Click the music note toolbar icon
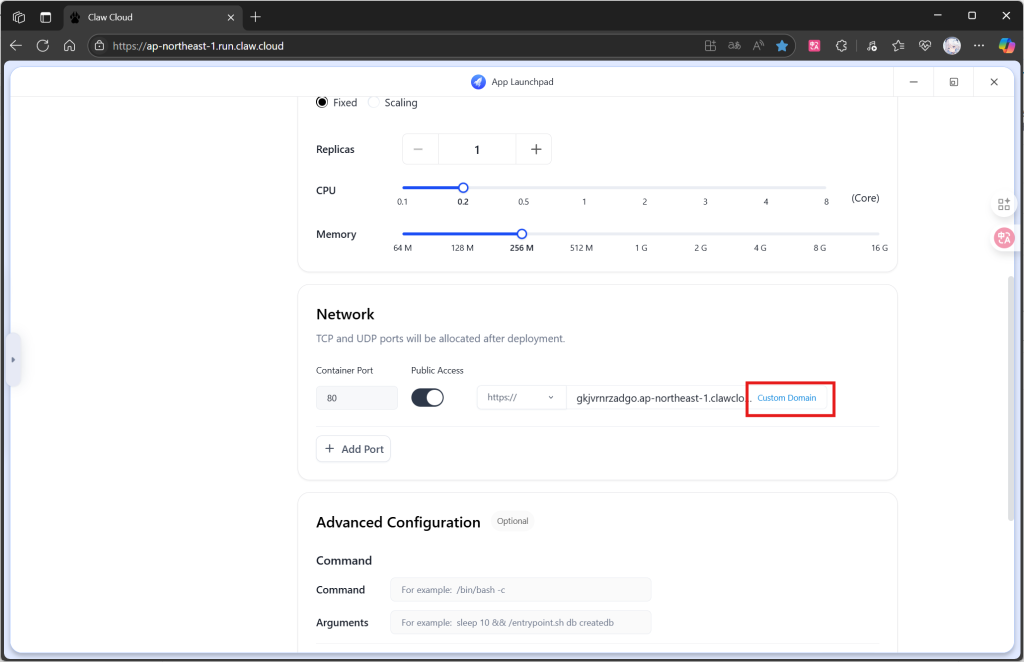 [872, 46]
